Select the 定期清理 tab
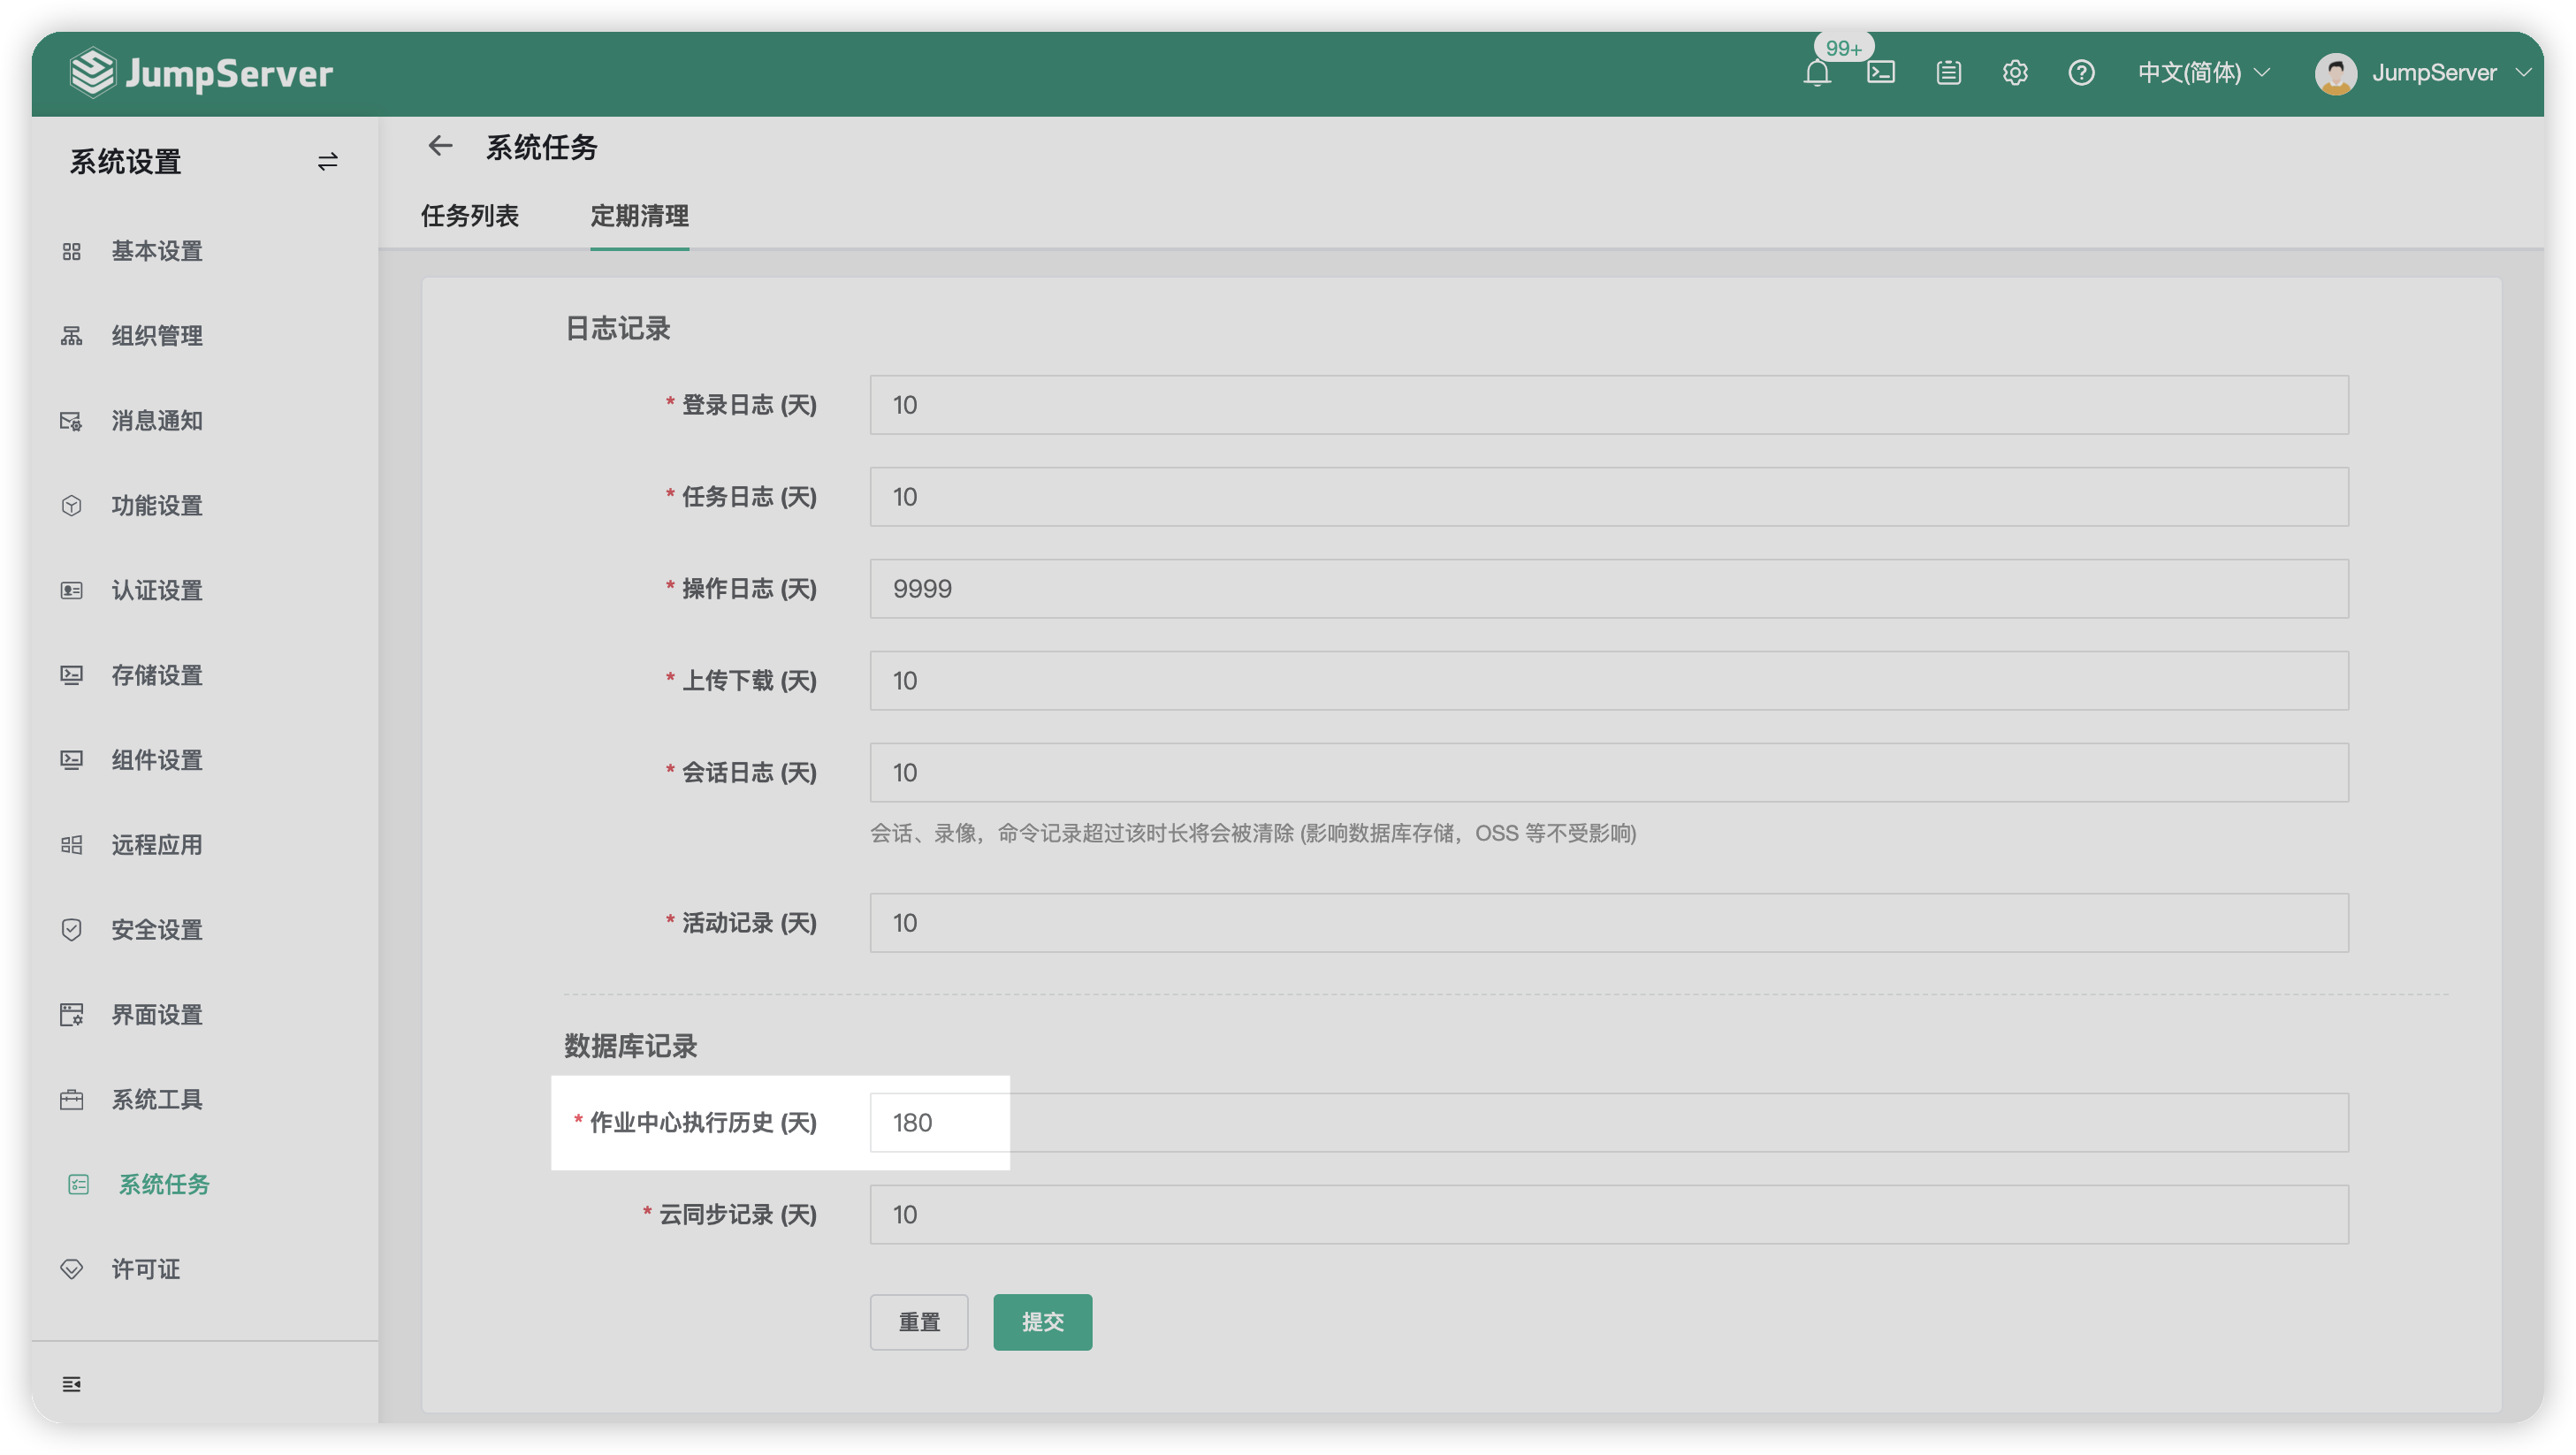Viewport: 2576px width, 1455px height. tap(639, 216)
